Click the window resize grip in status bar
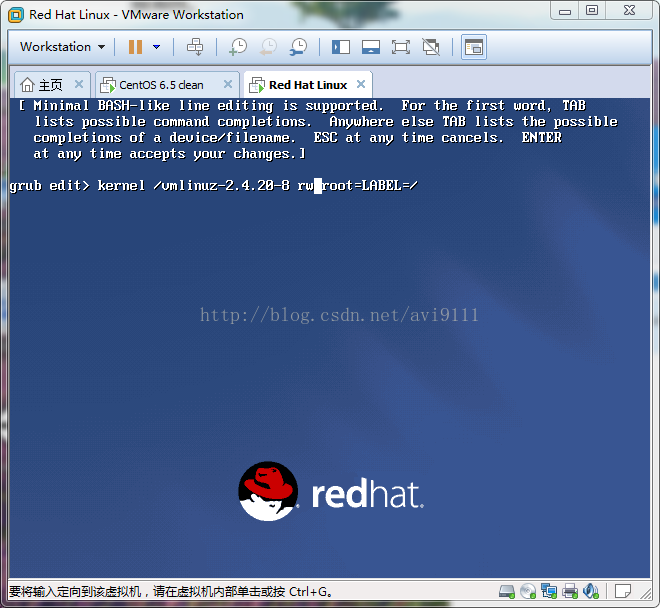Viewport: 660px width, 608px height. click(x=646, y=593)
